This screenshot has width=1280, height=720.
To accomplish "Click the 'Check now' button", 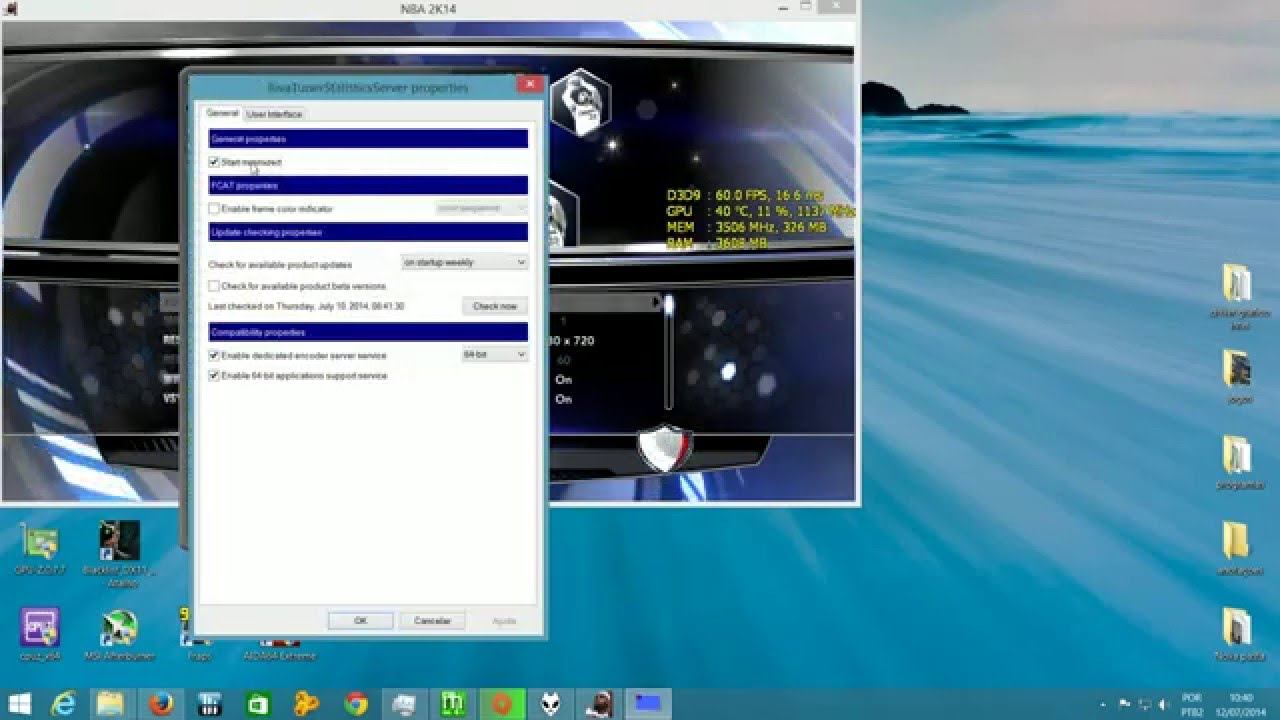I will (495, 306).
